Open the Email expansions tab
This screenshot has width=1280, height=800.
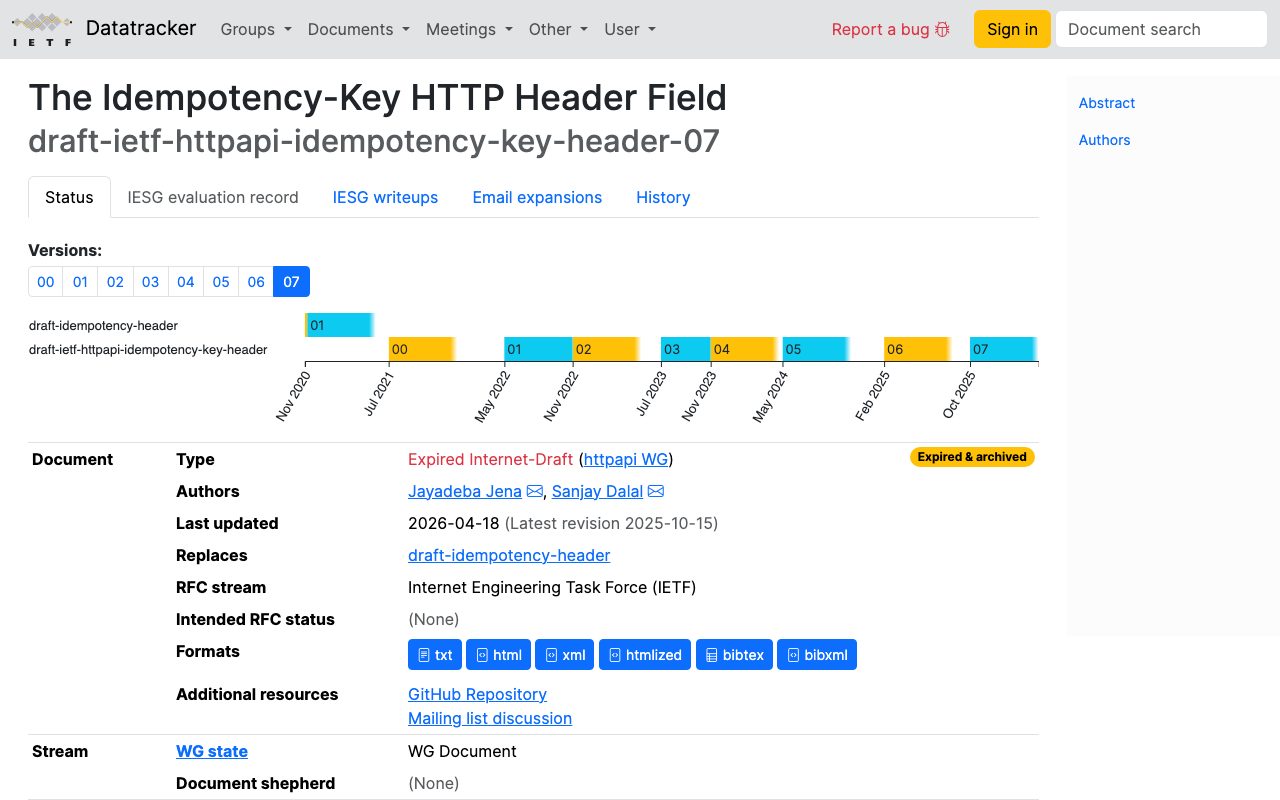pyautogui.click(x=537, y=197)
